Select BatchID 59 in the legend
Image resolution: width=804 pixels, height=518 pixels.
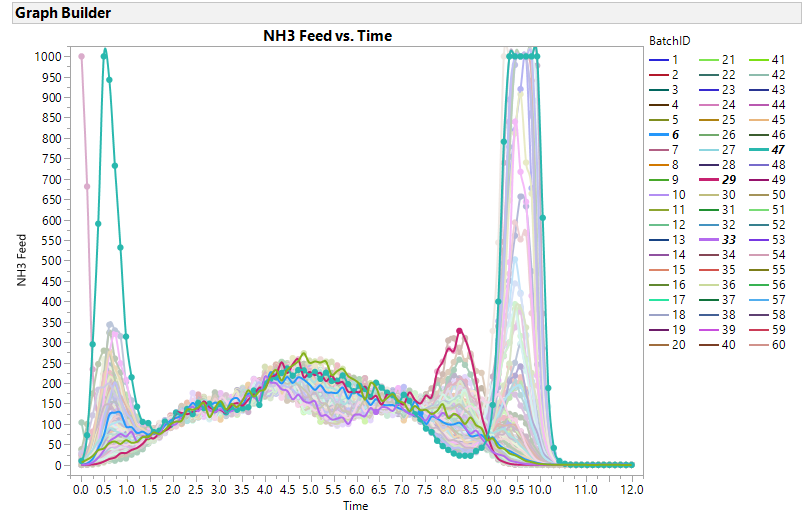[x=767, y=330]
